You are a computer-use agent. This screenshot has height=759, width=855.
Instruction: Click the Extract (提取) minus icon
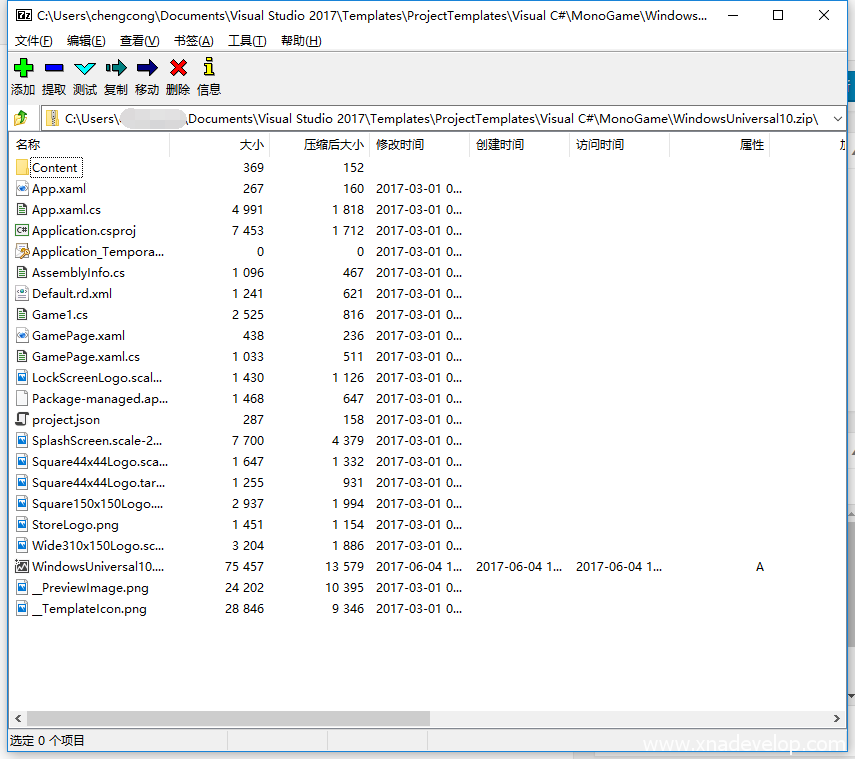tap(54, 68)
